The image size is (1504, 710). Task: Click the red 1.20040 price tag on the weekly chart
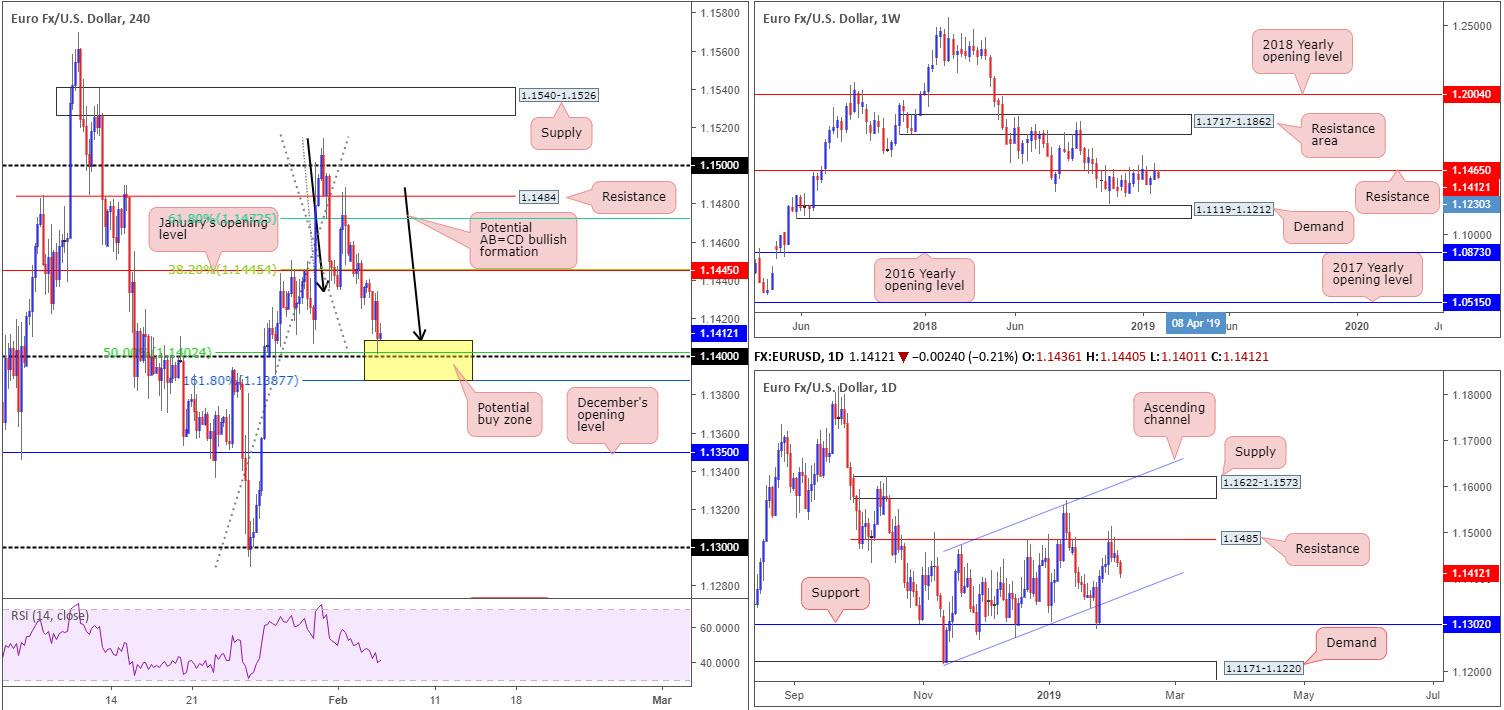pyautogui.click(x=1474, y=94)
